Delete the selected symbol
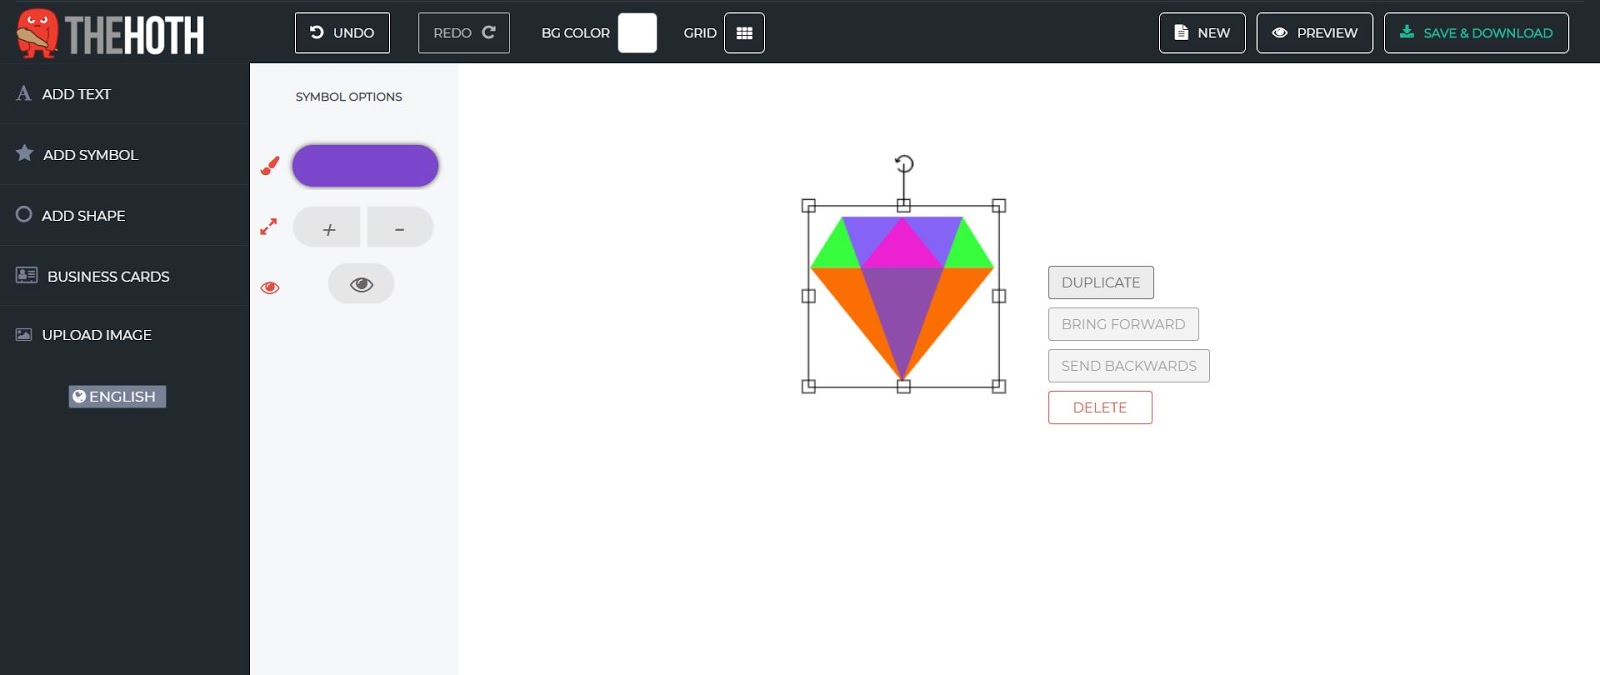Viewport: 1600px width, 675px height. (1100, 408)
